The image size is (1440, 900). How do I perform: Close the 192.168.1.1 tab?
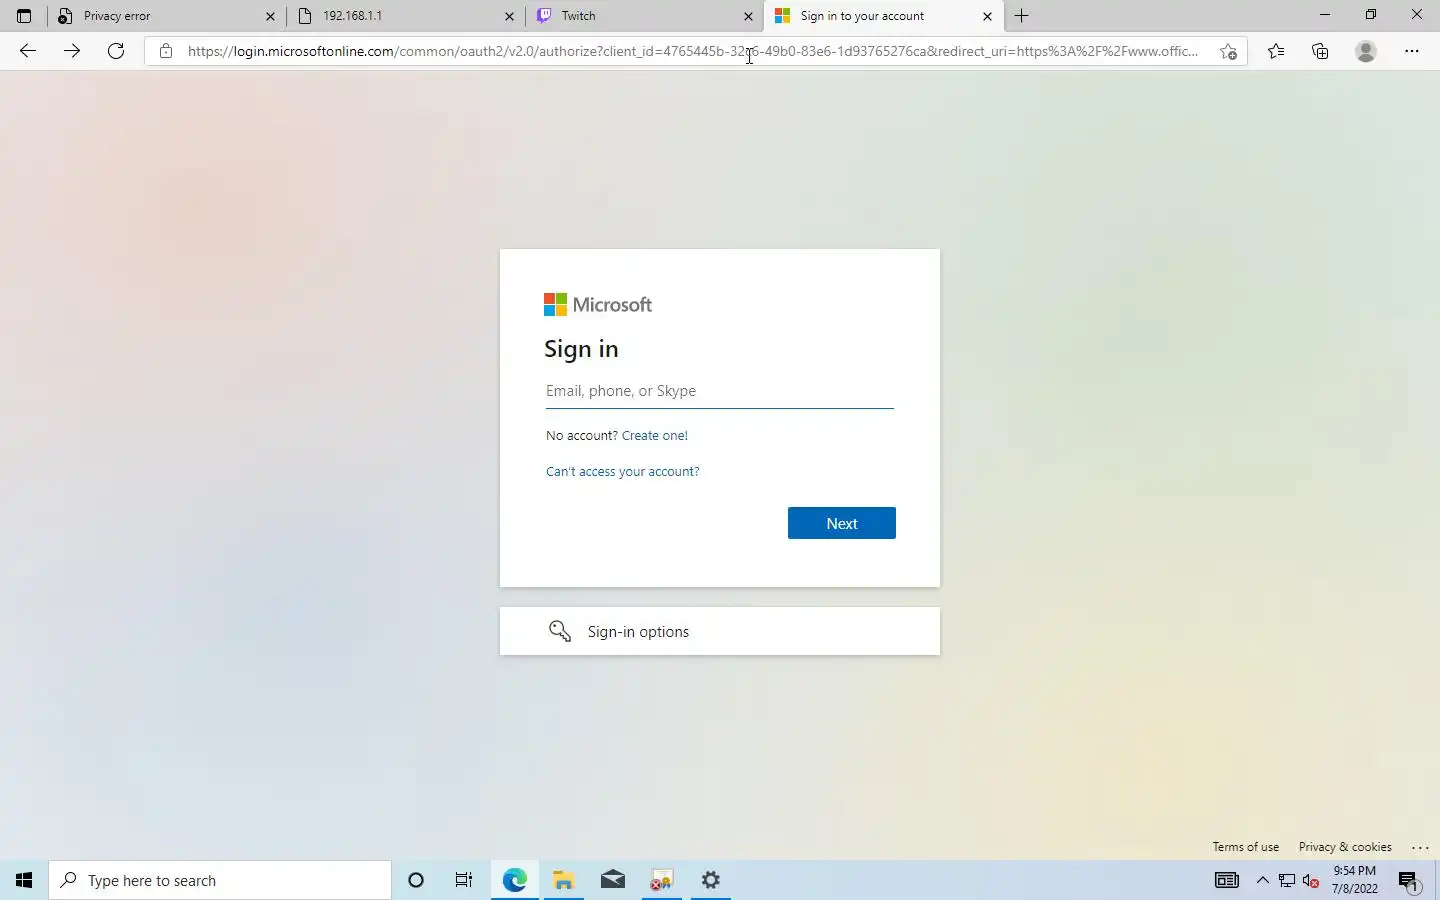pyautogui.click(x=509, y=16)
